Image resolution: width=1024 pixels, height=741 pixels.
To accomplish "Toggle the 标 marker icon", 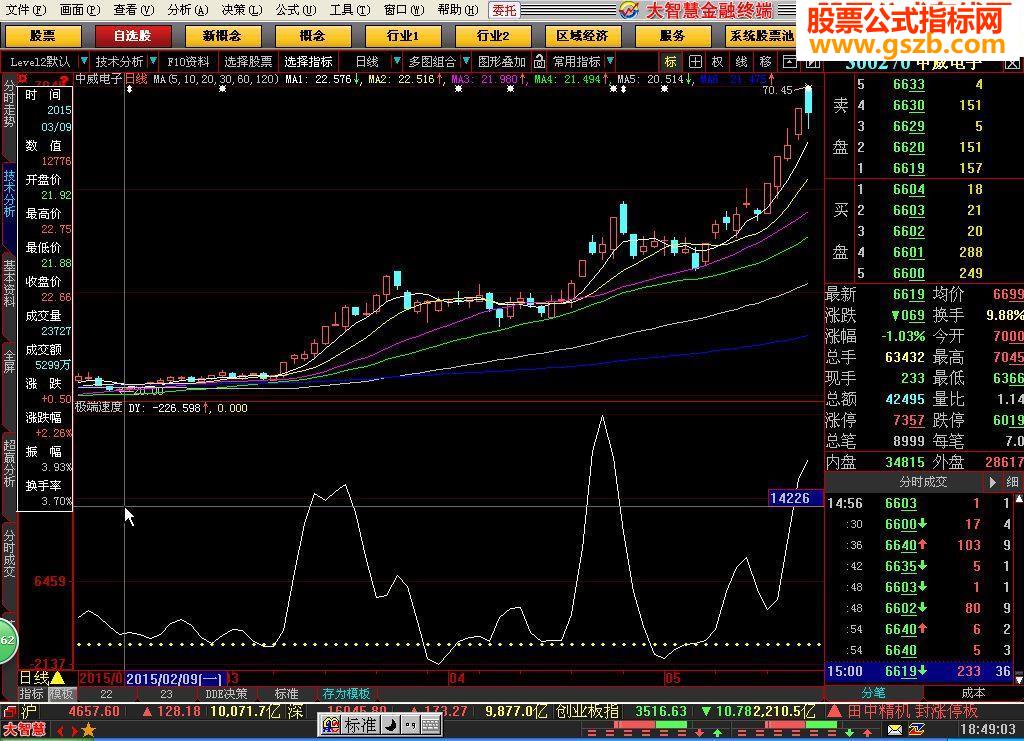I will click(671, 62).
